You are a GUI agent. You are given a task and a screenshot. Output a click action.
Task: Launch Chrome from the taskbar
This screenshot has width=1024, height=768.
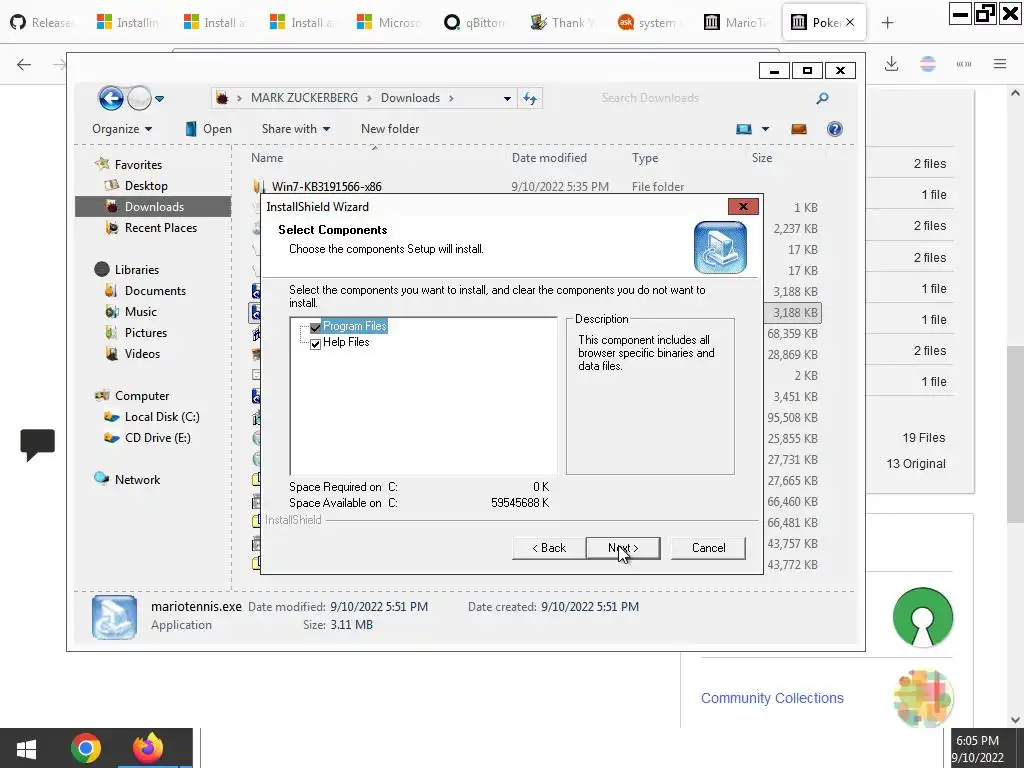pyautogui.click(x=86, y=748)
